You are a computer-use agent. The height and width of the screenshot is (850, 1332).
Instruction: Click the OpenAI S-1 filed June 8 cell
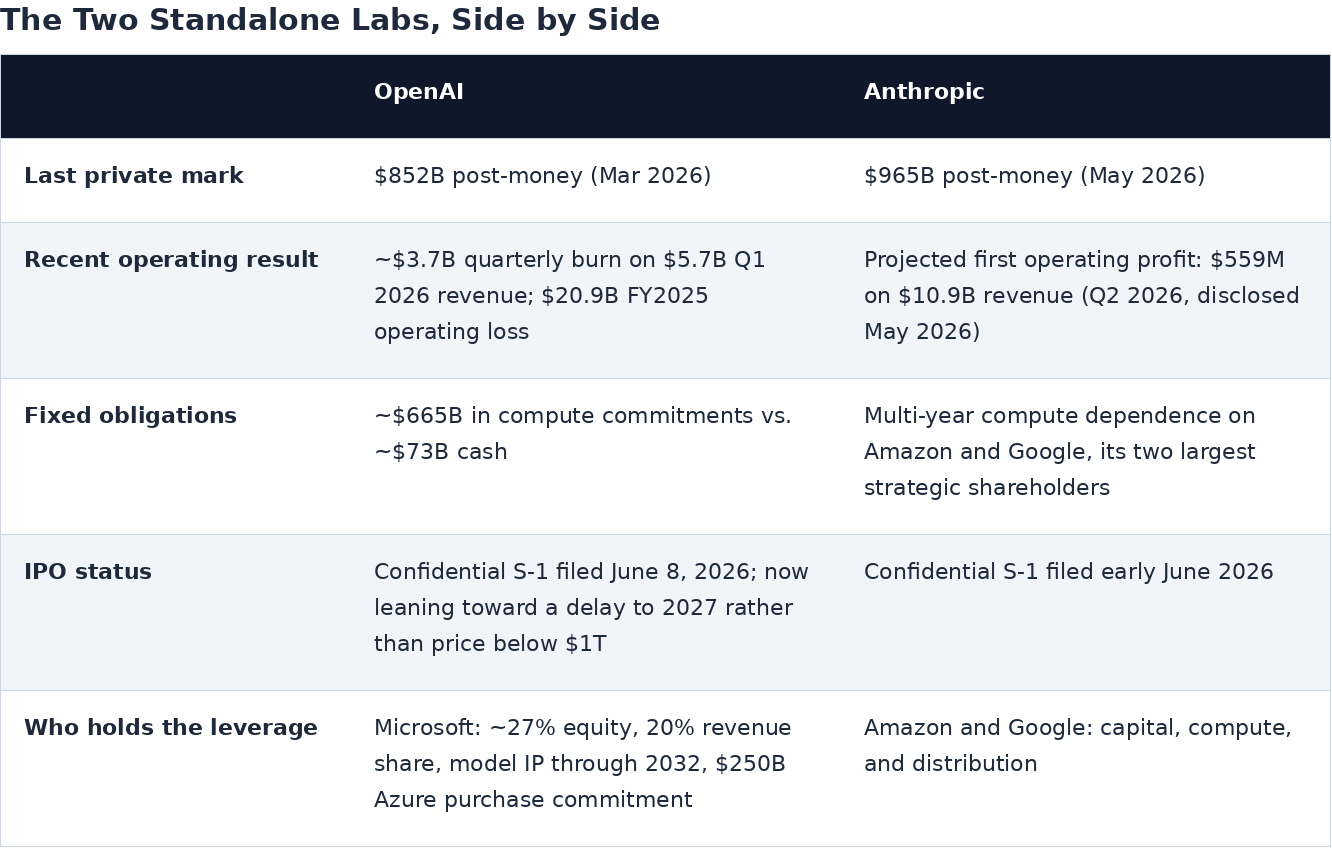coord(592,608)
